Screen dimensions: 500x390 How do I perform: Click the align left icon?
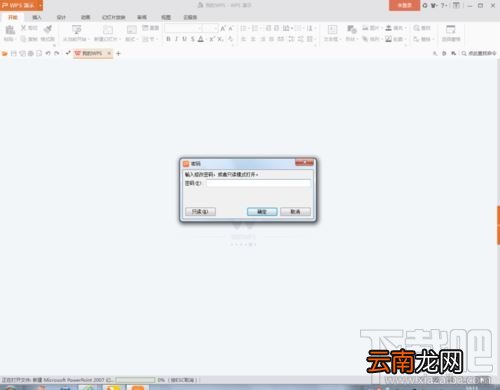point(243,39)
